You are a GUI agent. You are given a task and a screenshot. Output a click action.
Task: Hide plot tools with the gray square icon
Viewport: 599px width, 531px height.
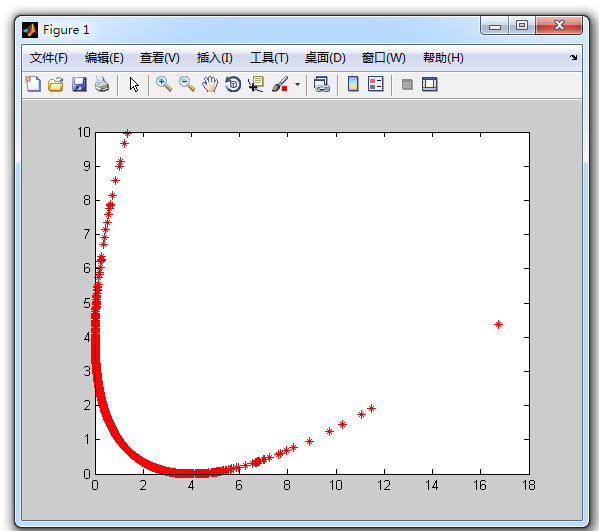407,84
